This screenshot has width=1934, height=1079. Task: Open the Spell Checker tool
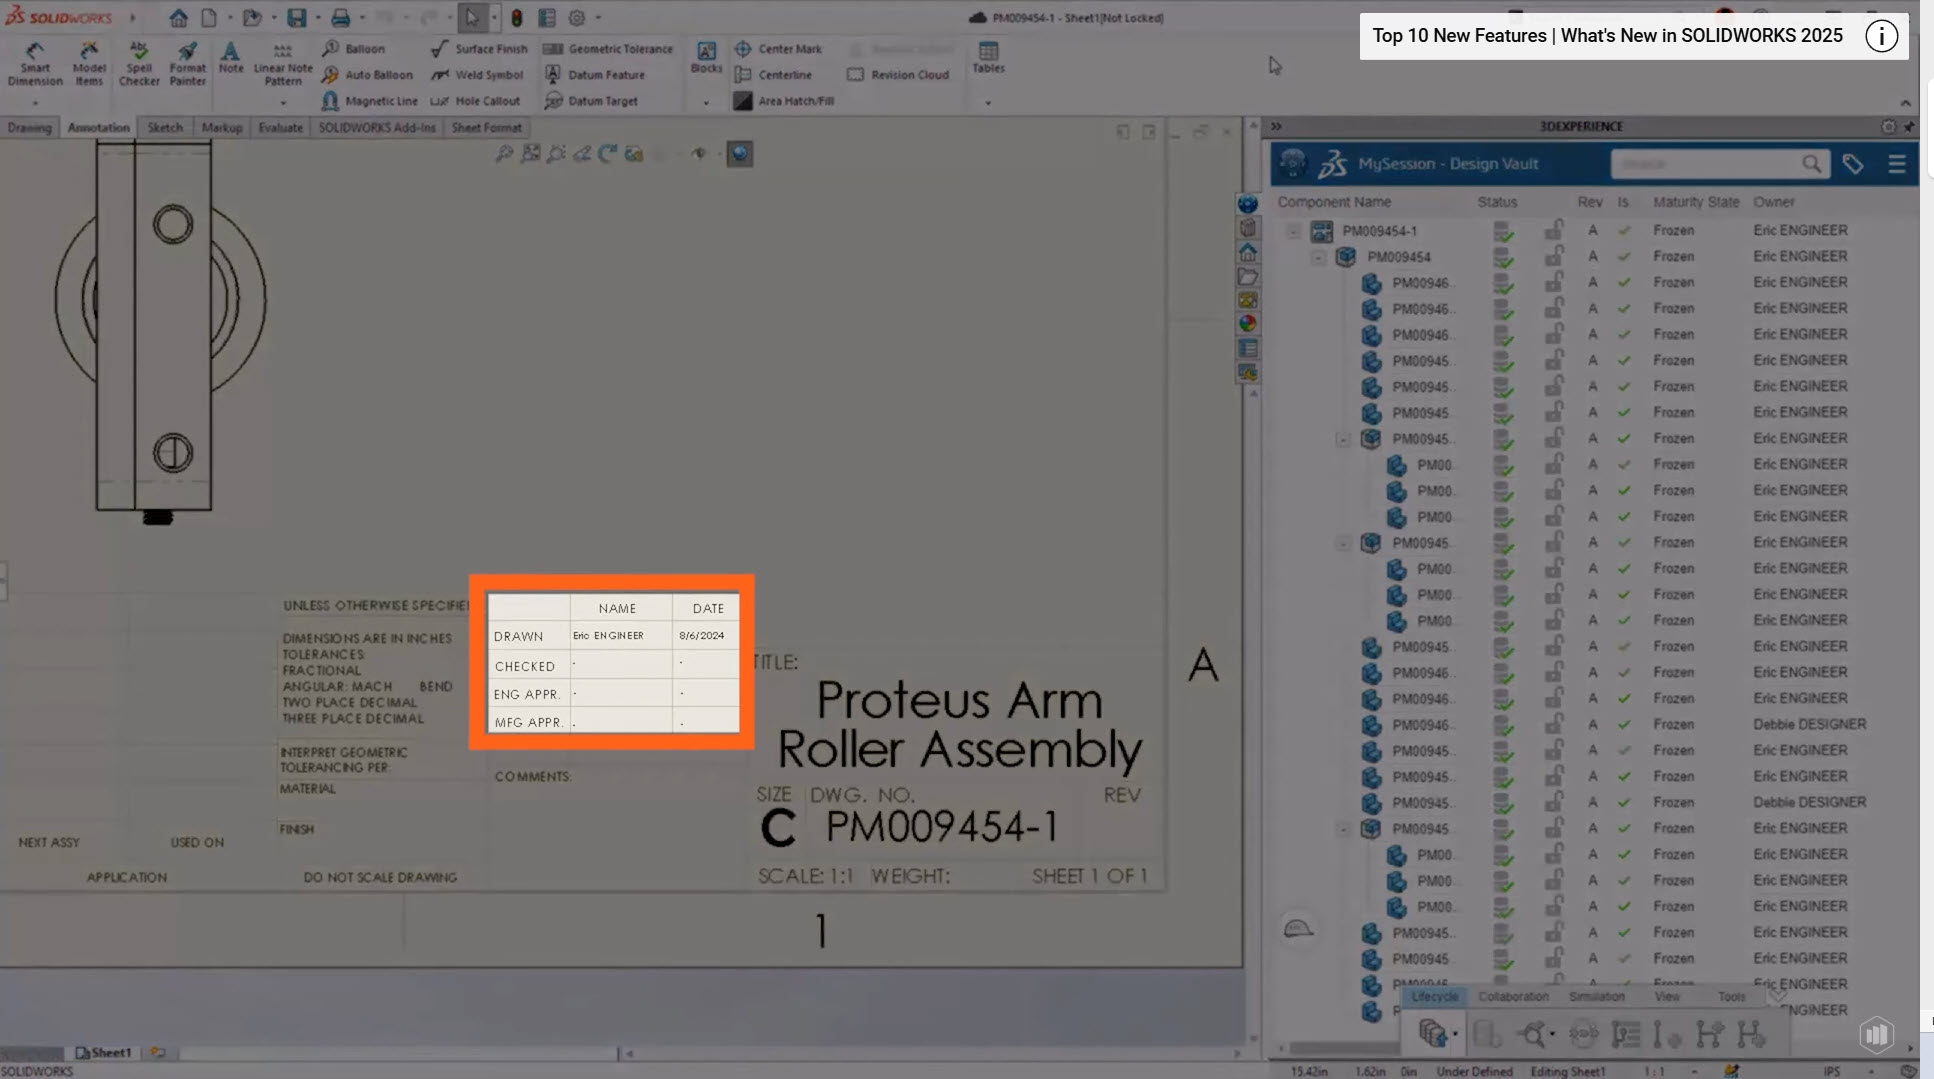(x=139, y=63)
